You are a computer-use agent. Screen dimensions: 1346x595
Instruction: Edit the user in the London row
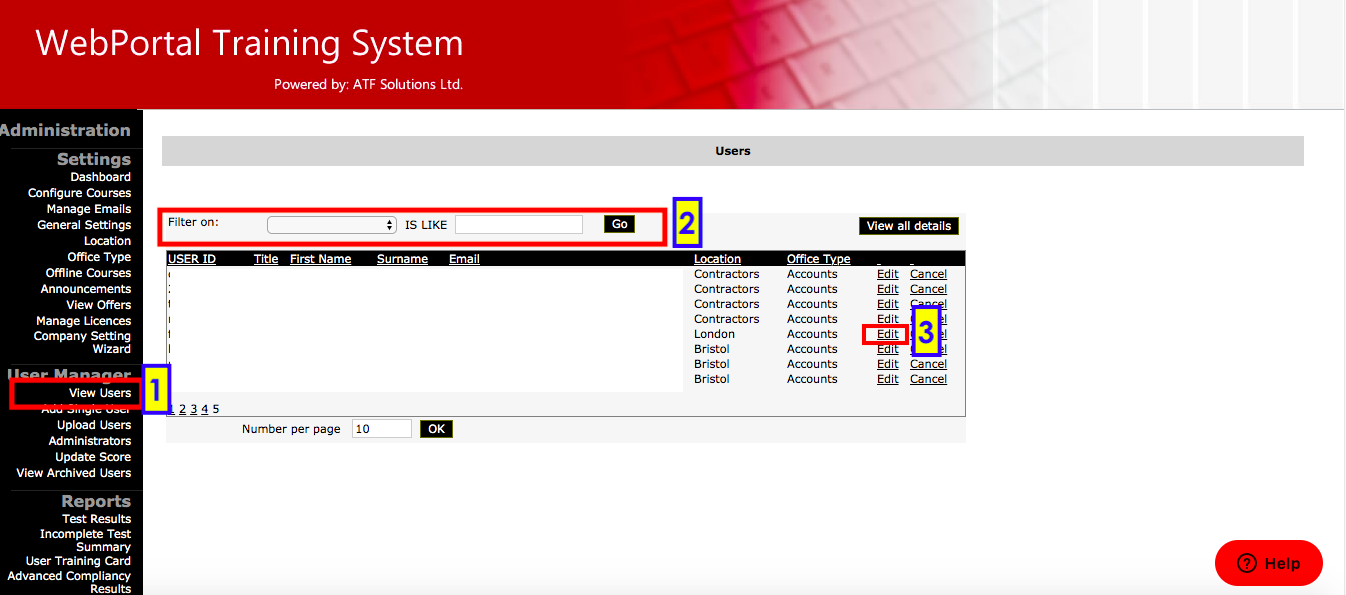[x=887, y=334]
